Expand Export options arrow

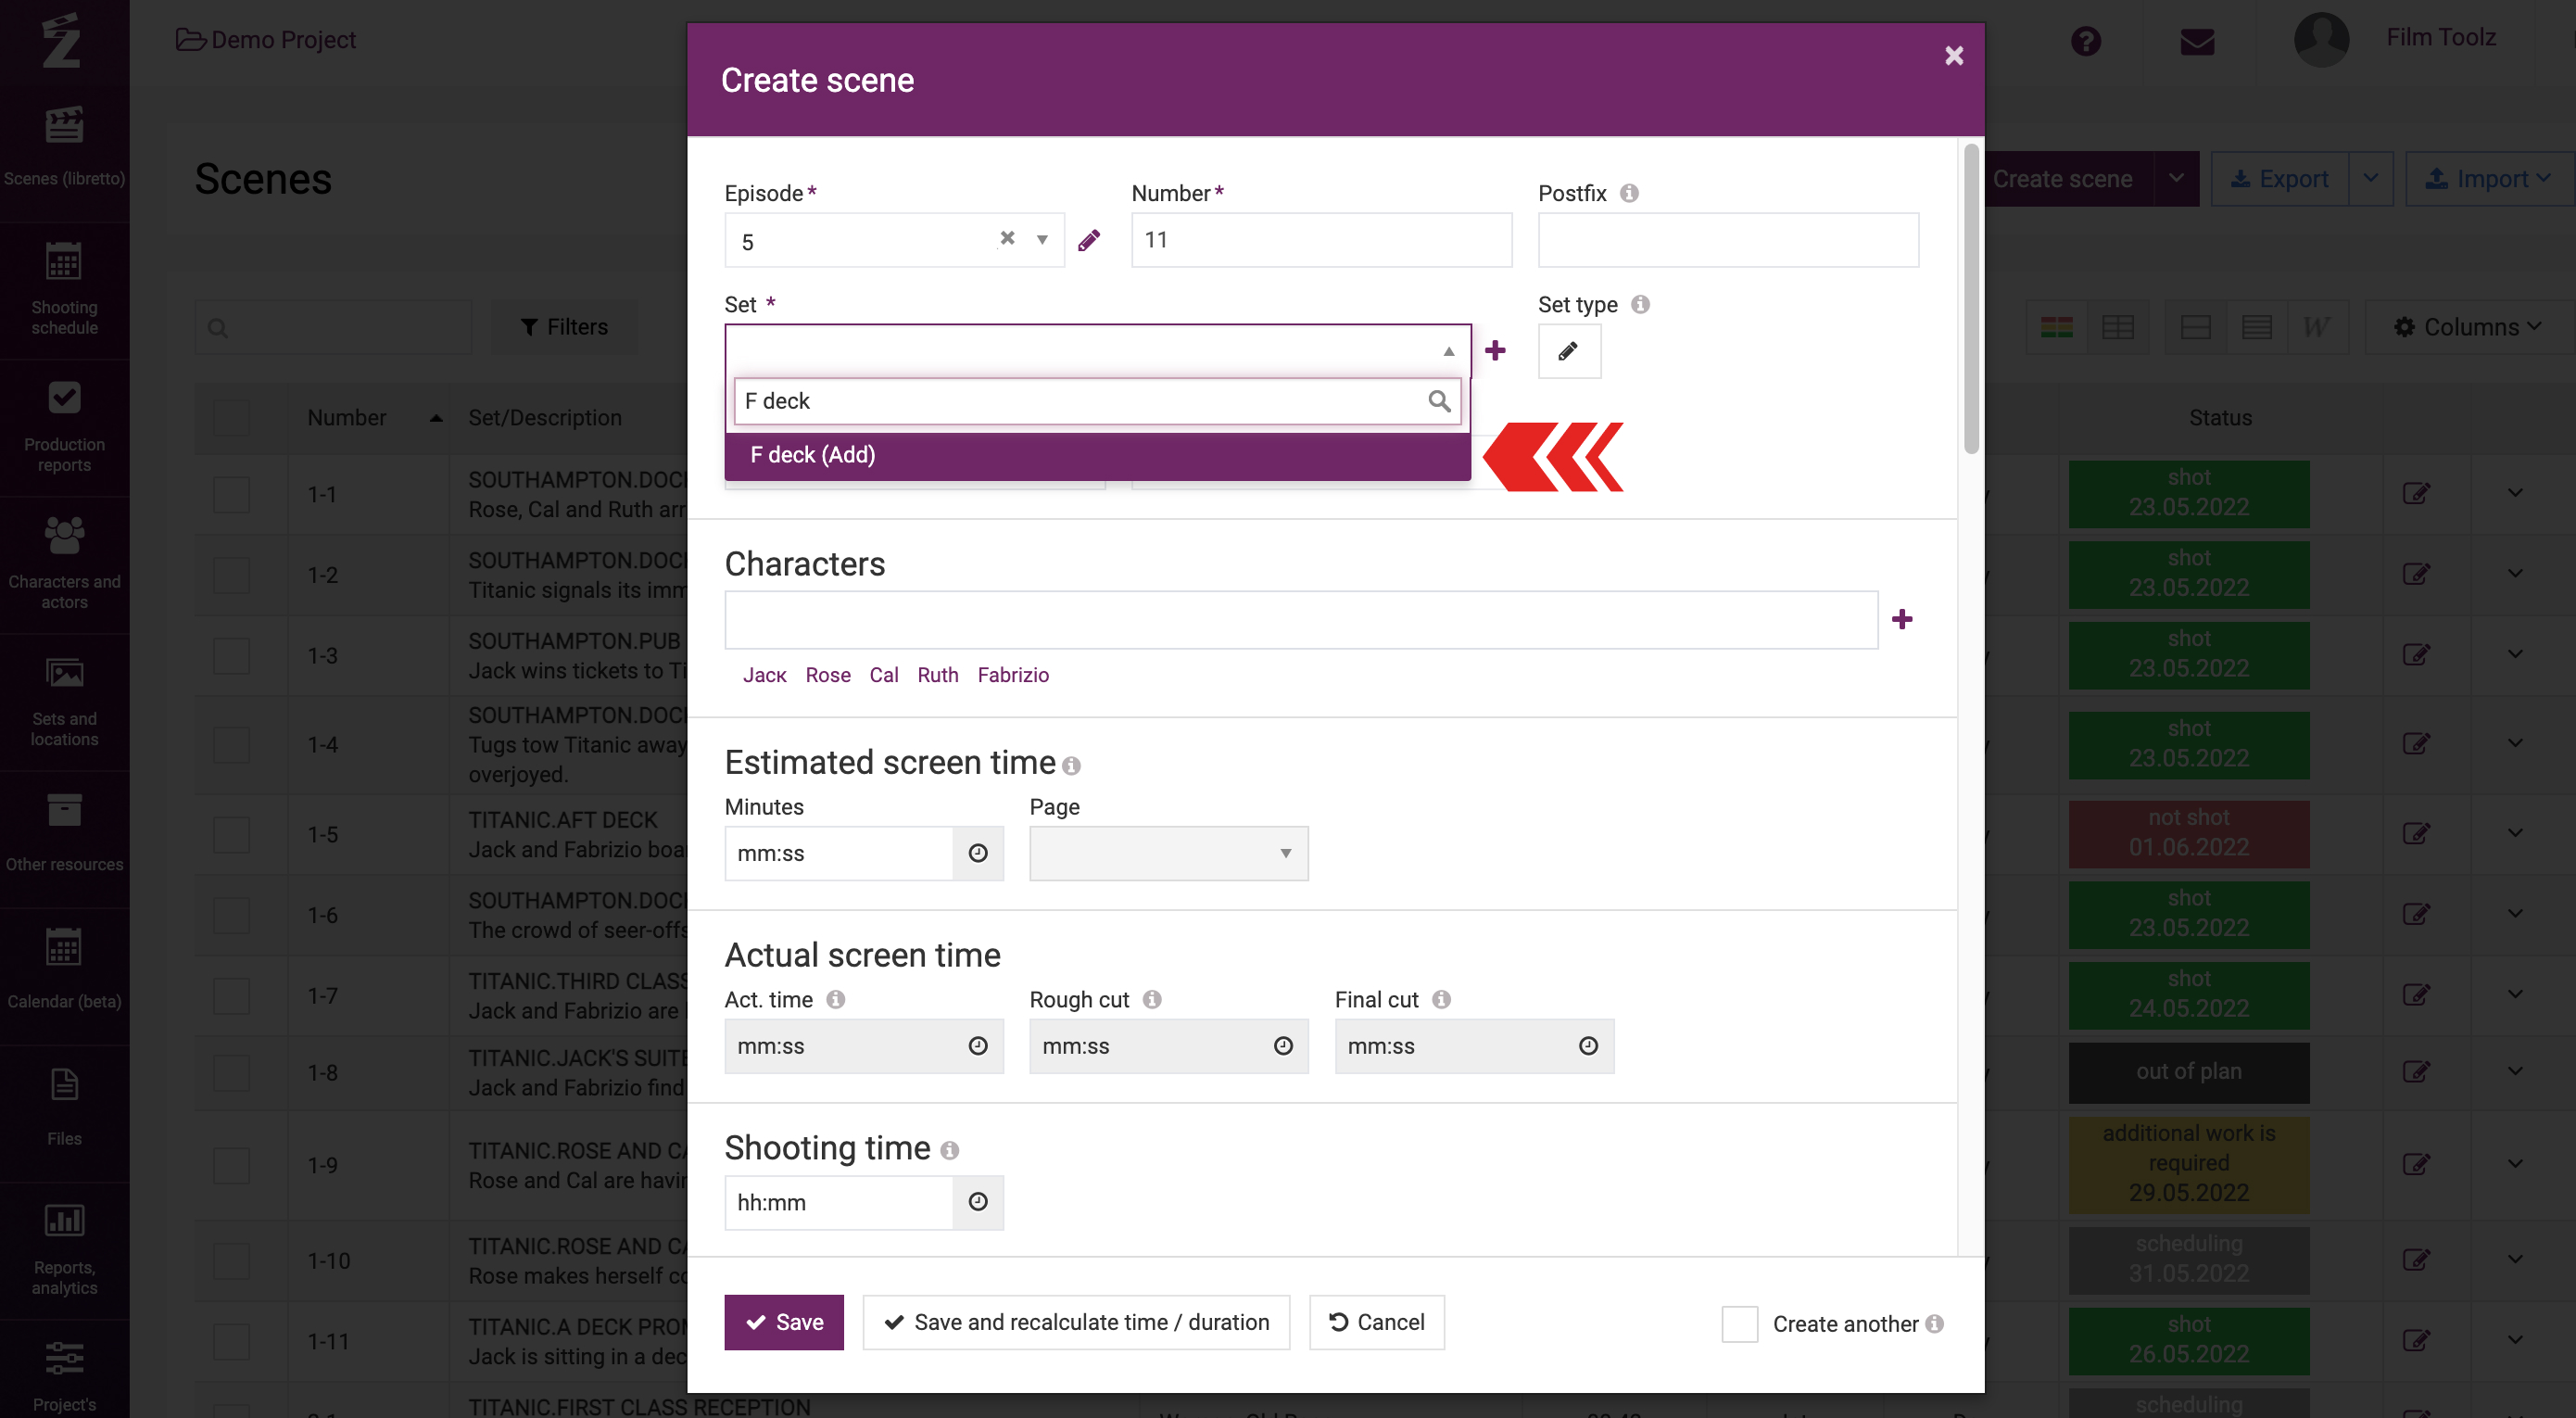coord(2370,179)
